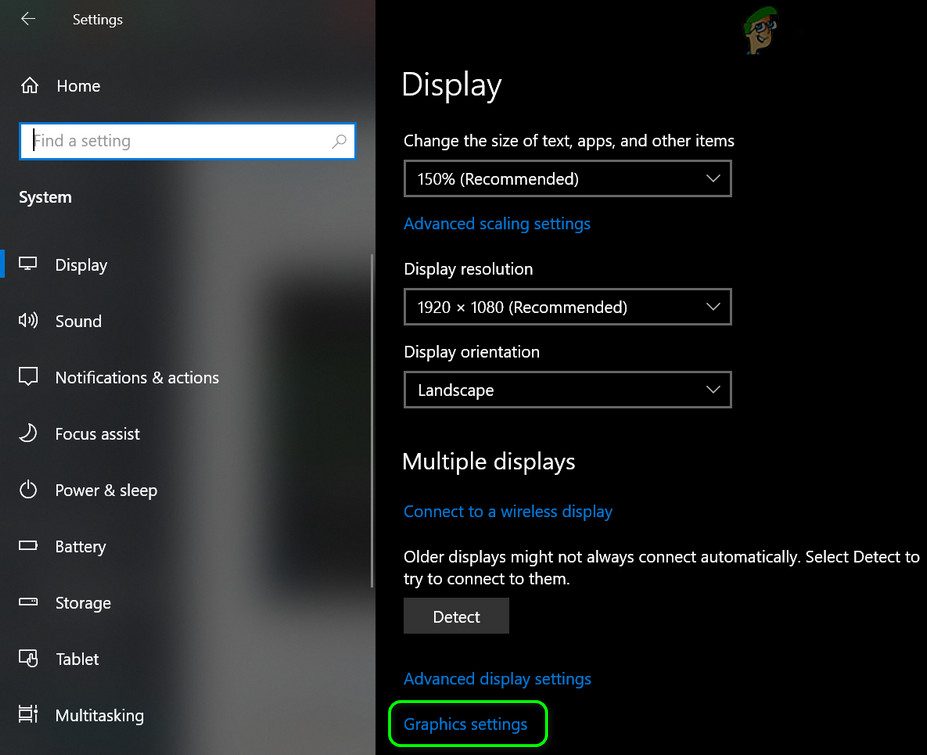Click the Sound speaker icon
This screenshot has height=755, width=927.
point(28,320)
